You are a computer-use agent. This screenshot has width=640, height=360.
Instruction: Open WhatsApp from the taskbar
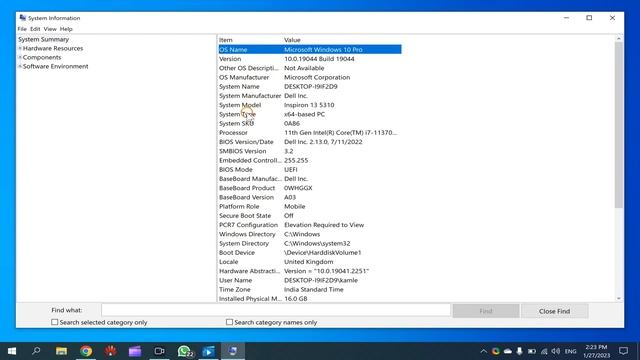coord(184,351)
